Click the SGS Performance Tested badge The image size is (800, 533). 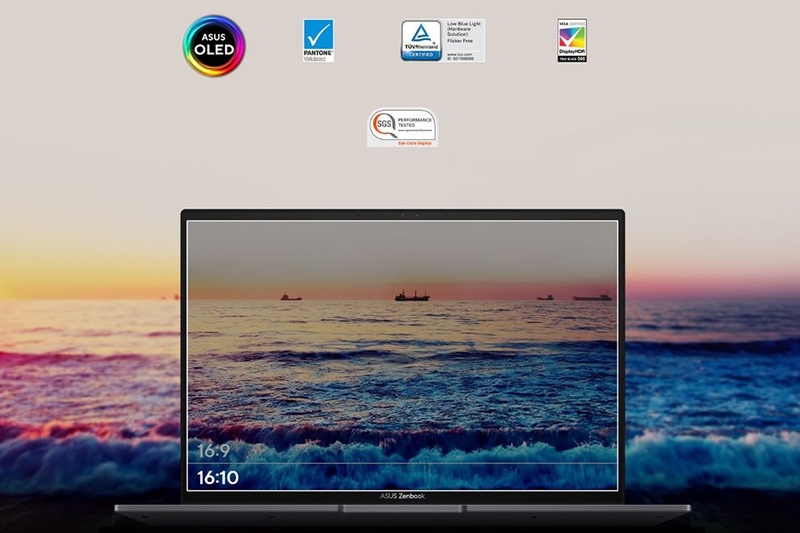402,128
